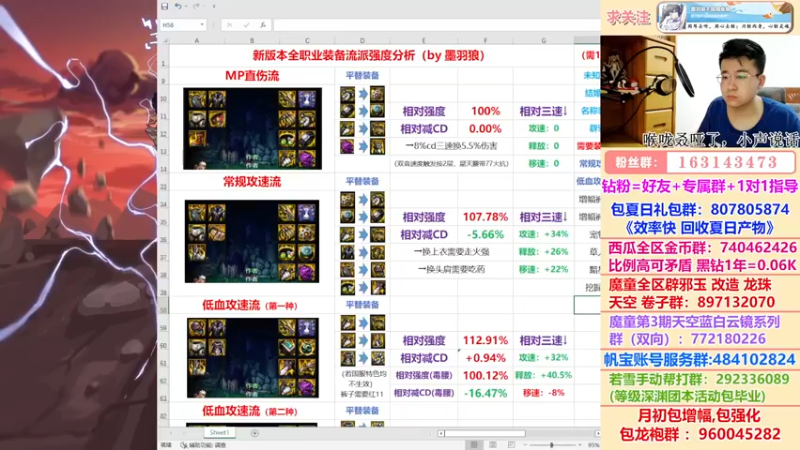Select column D header

point(362,40)
